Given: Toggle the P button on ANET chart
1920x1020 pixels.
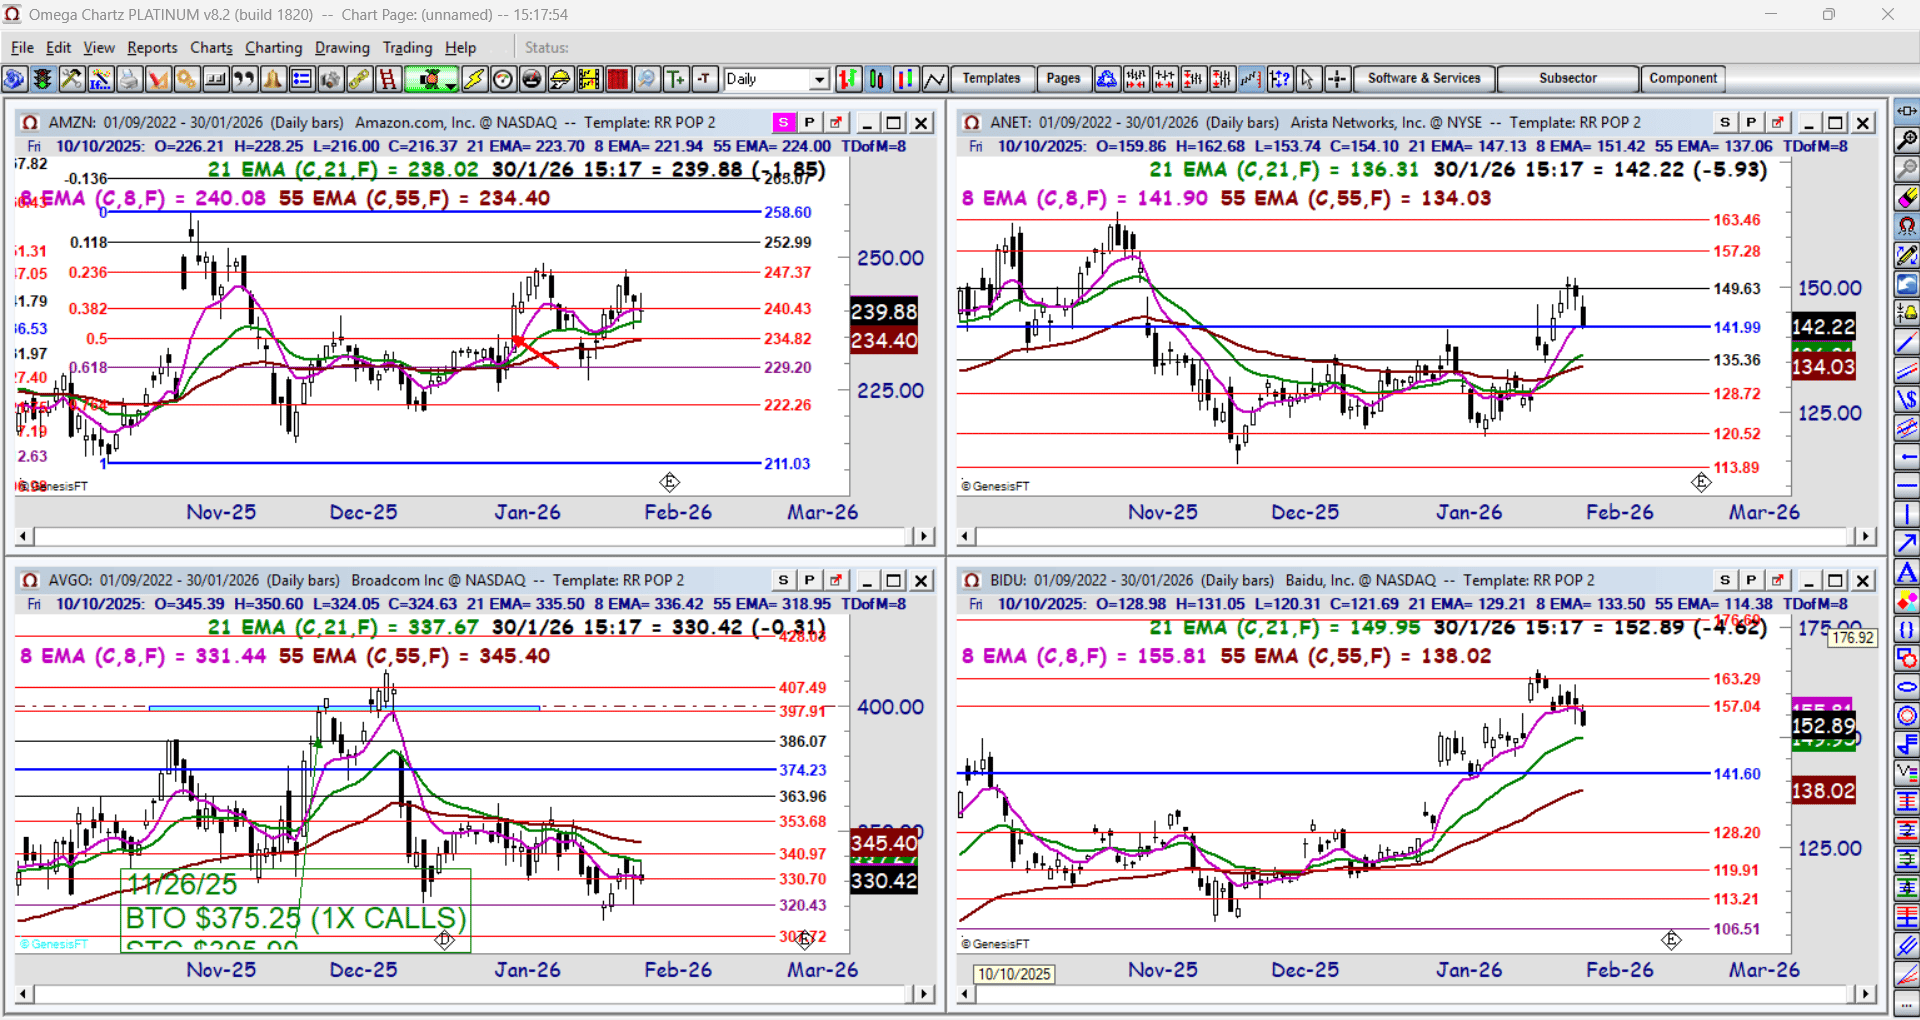Looking at the screenshot, I should click(x=1751, y=122).
